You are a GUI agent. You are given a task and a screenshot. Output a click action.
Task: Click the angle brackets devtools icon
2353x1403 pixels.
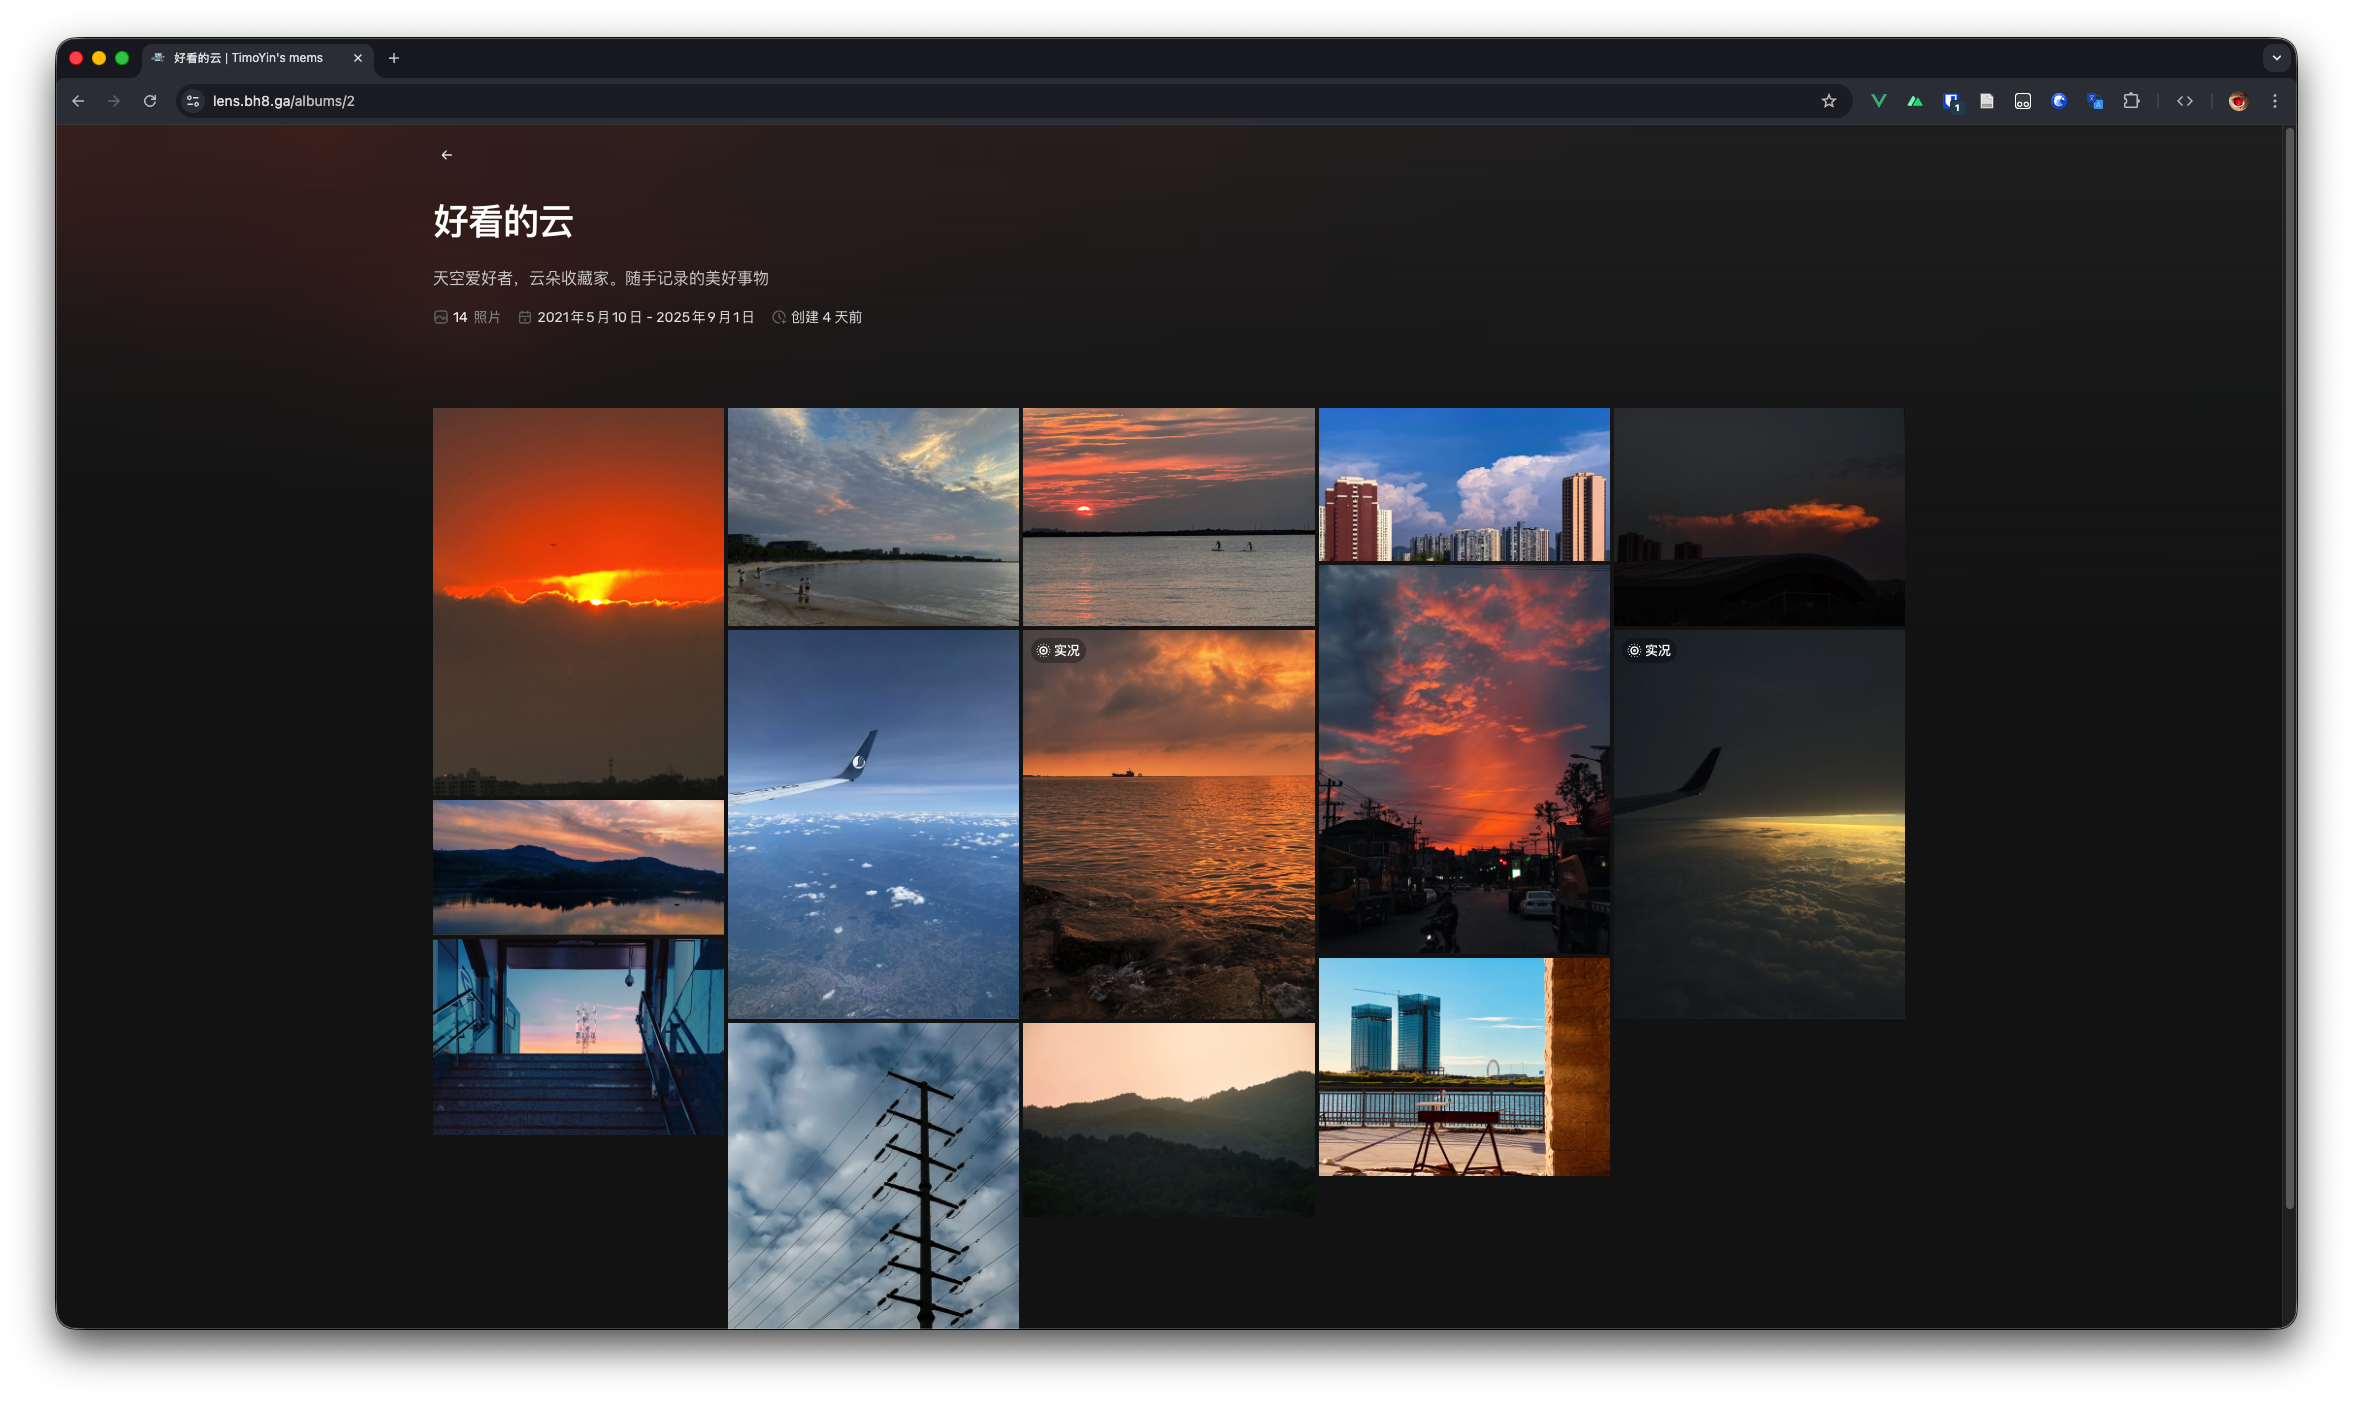[x=2185, y=101]
